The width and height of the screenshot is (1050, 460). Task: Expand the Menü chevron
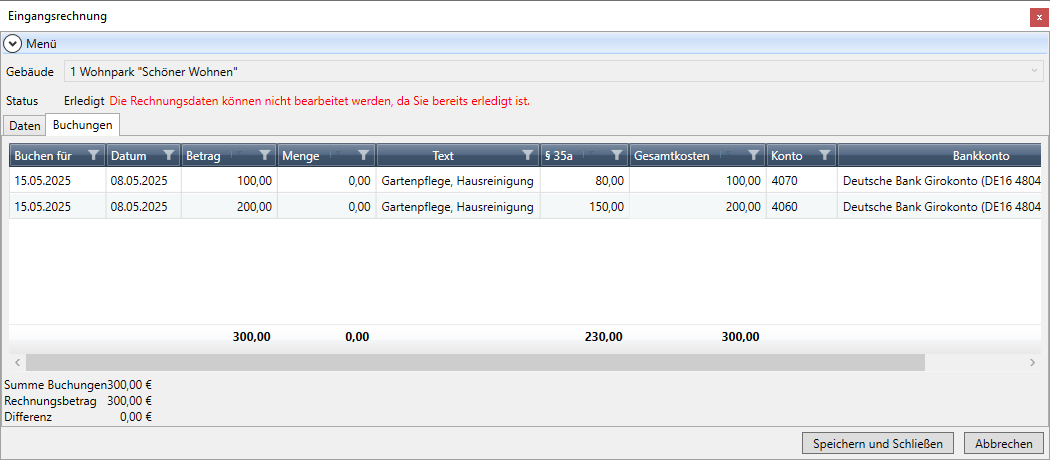(x=13, y=44)
